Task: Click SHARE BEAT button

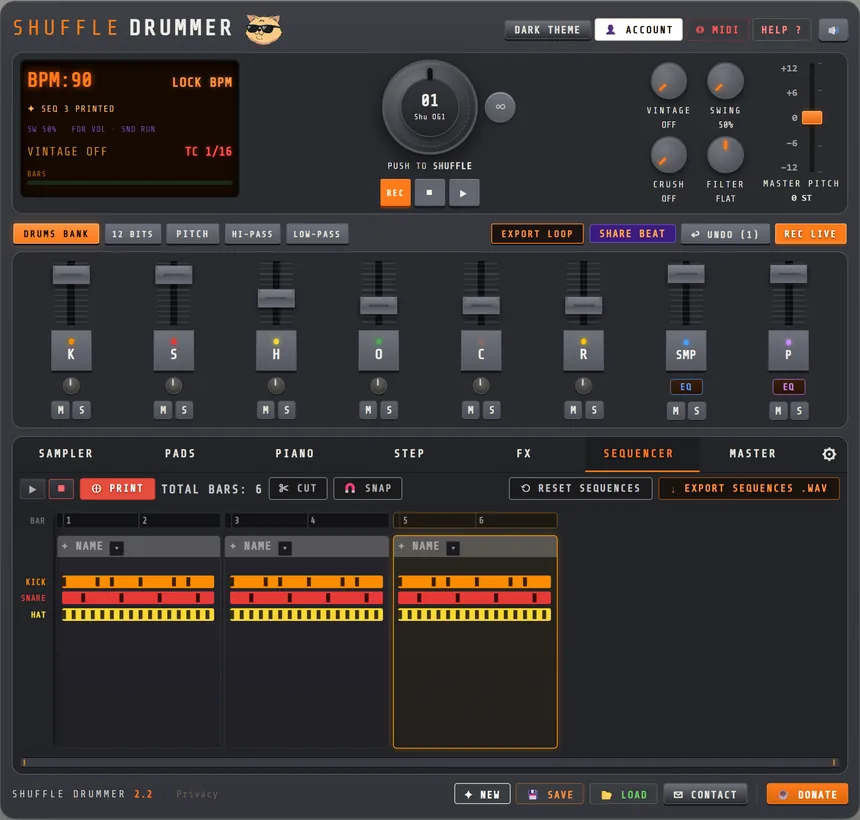Action: pyautogui.click(x=632, y=234)
